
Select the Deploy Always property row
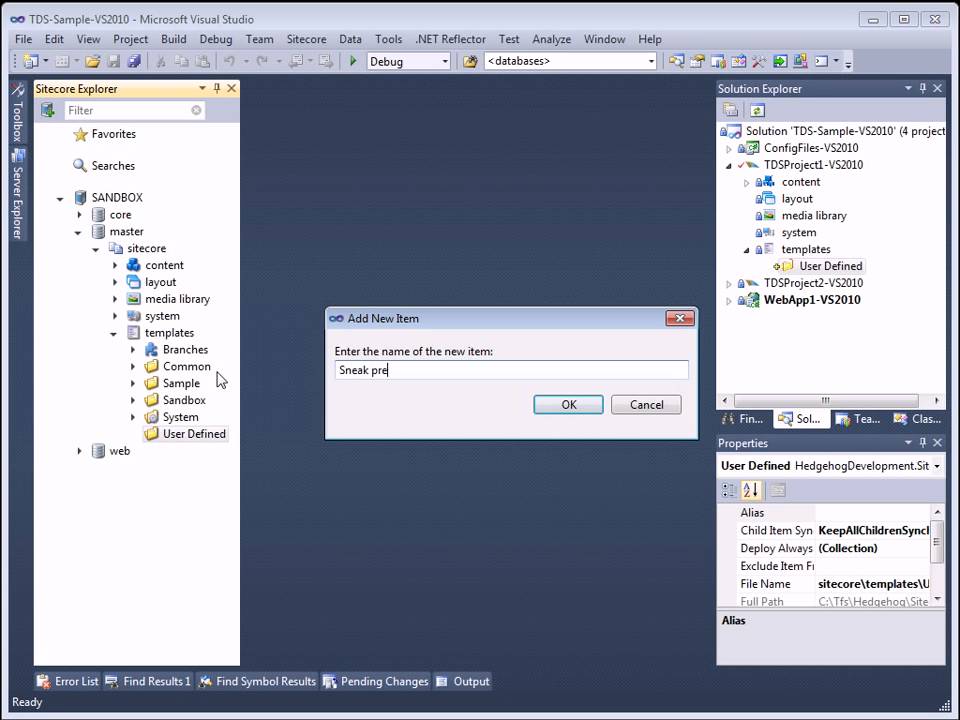pyautogui.click(x=824, y=549)
